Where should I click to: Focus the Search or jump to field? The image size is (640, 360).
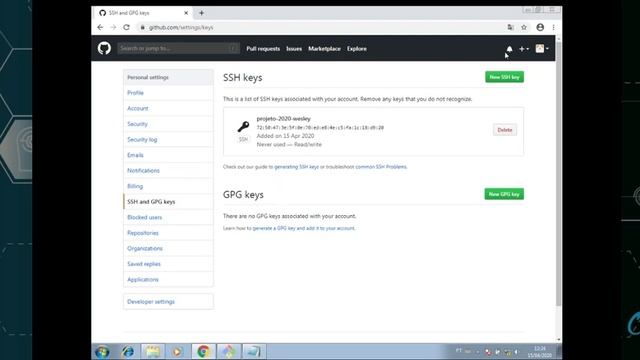[178, 49]
